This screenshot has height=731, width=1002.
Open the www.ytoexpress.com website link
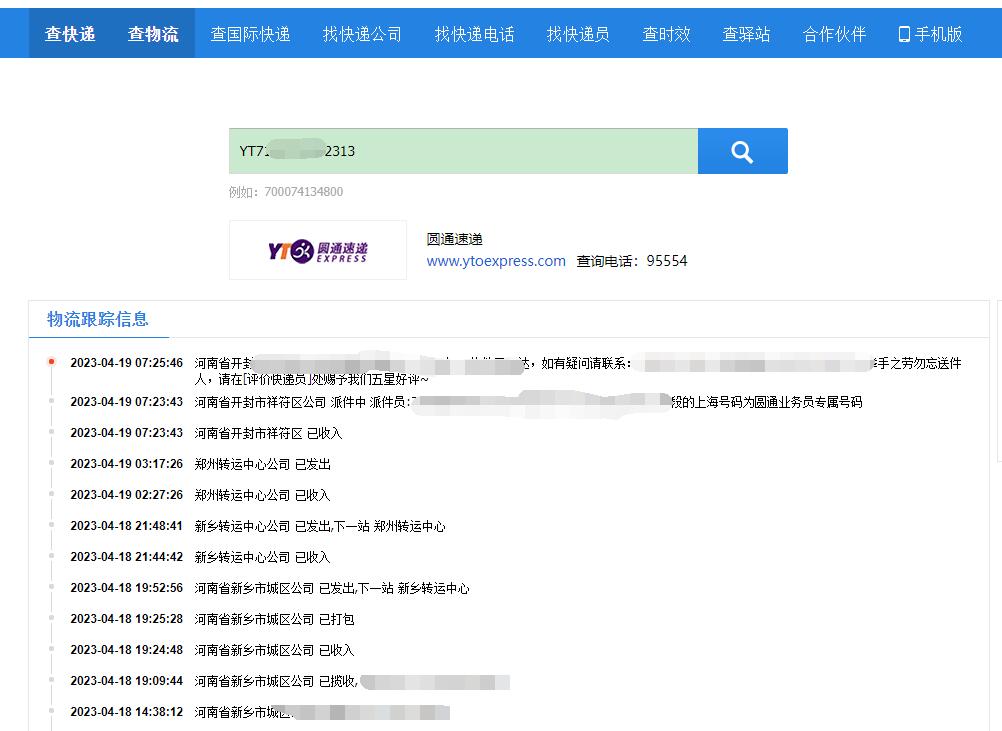click(496, 261)
